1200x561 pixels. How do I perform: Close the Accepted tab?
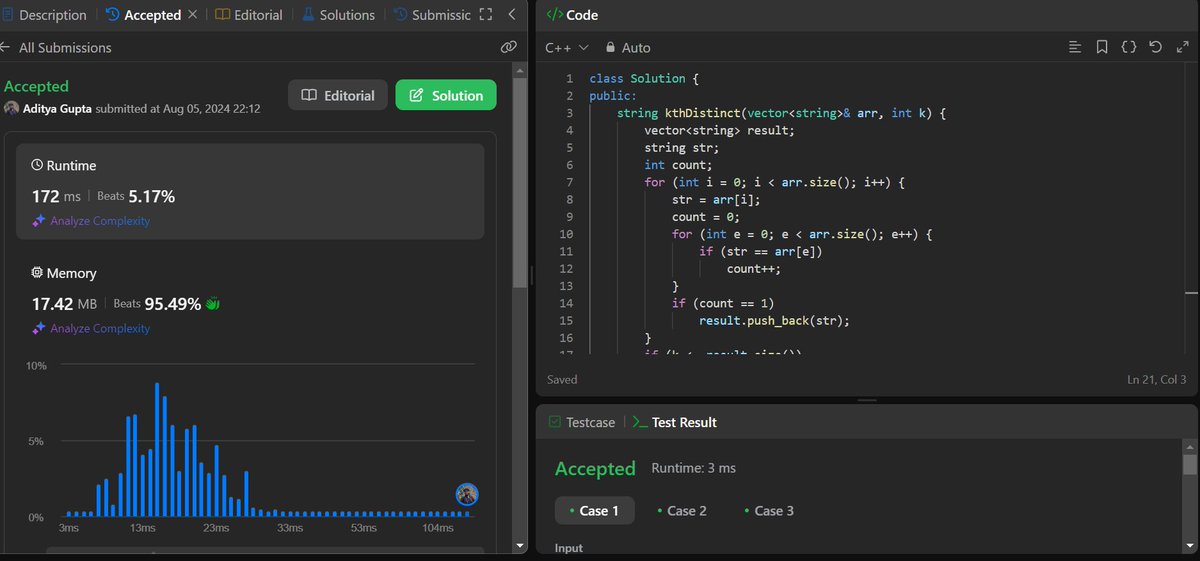tap(193, 15)
